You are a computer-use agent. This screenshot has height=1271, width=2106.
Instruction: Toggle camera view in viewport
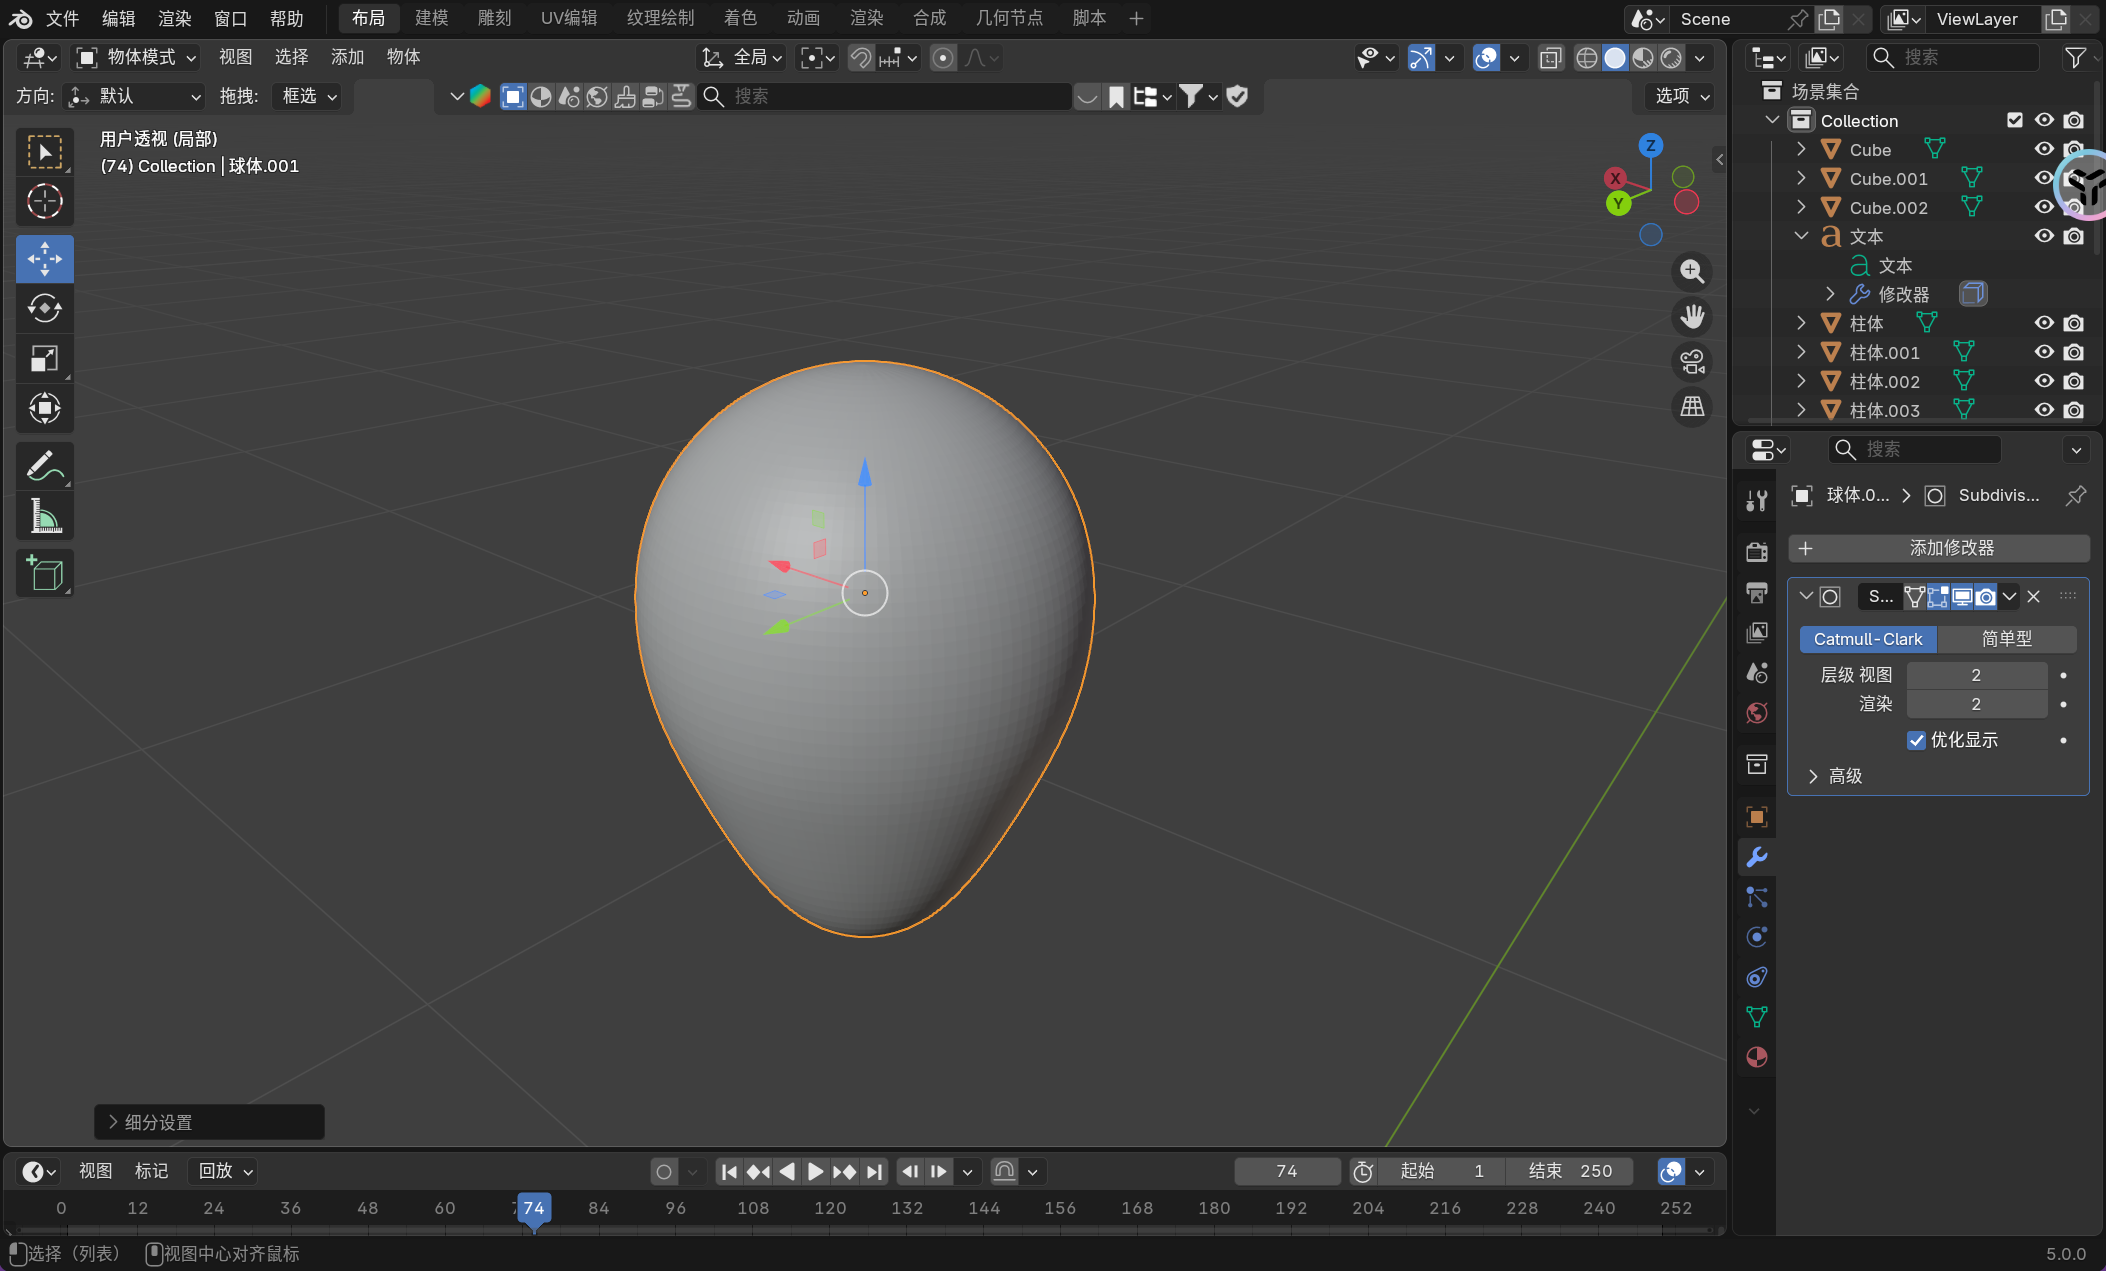point(1692,362)
